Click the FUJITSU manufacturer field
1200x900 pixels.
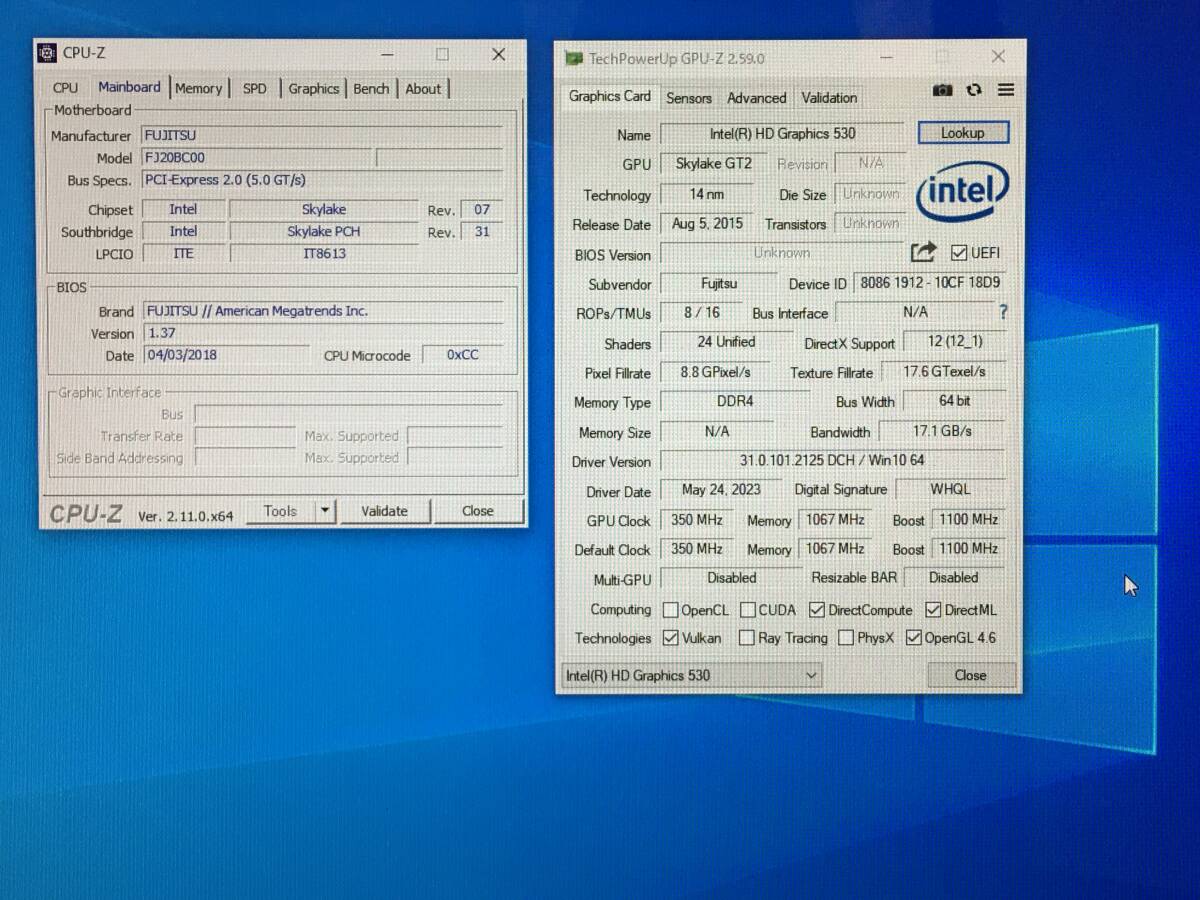[322, 135]
